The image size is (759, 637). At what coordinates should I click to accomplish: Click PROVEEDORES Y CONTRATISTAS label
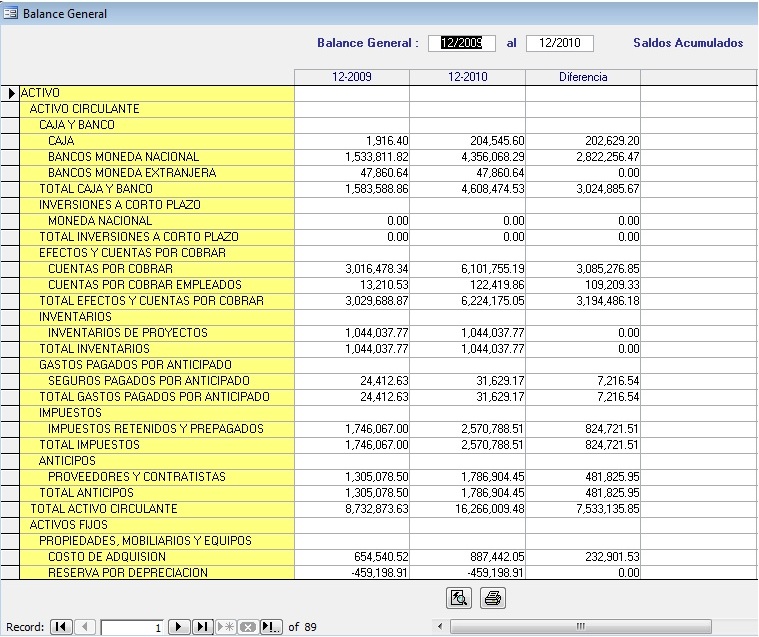[137, 476]
